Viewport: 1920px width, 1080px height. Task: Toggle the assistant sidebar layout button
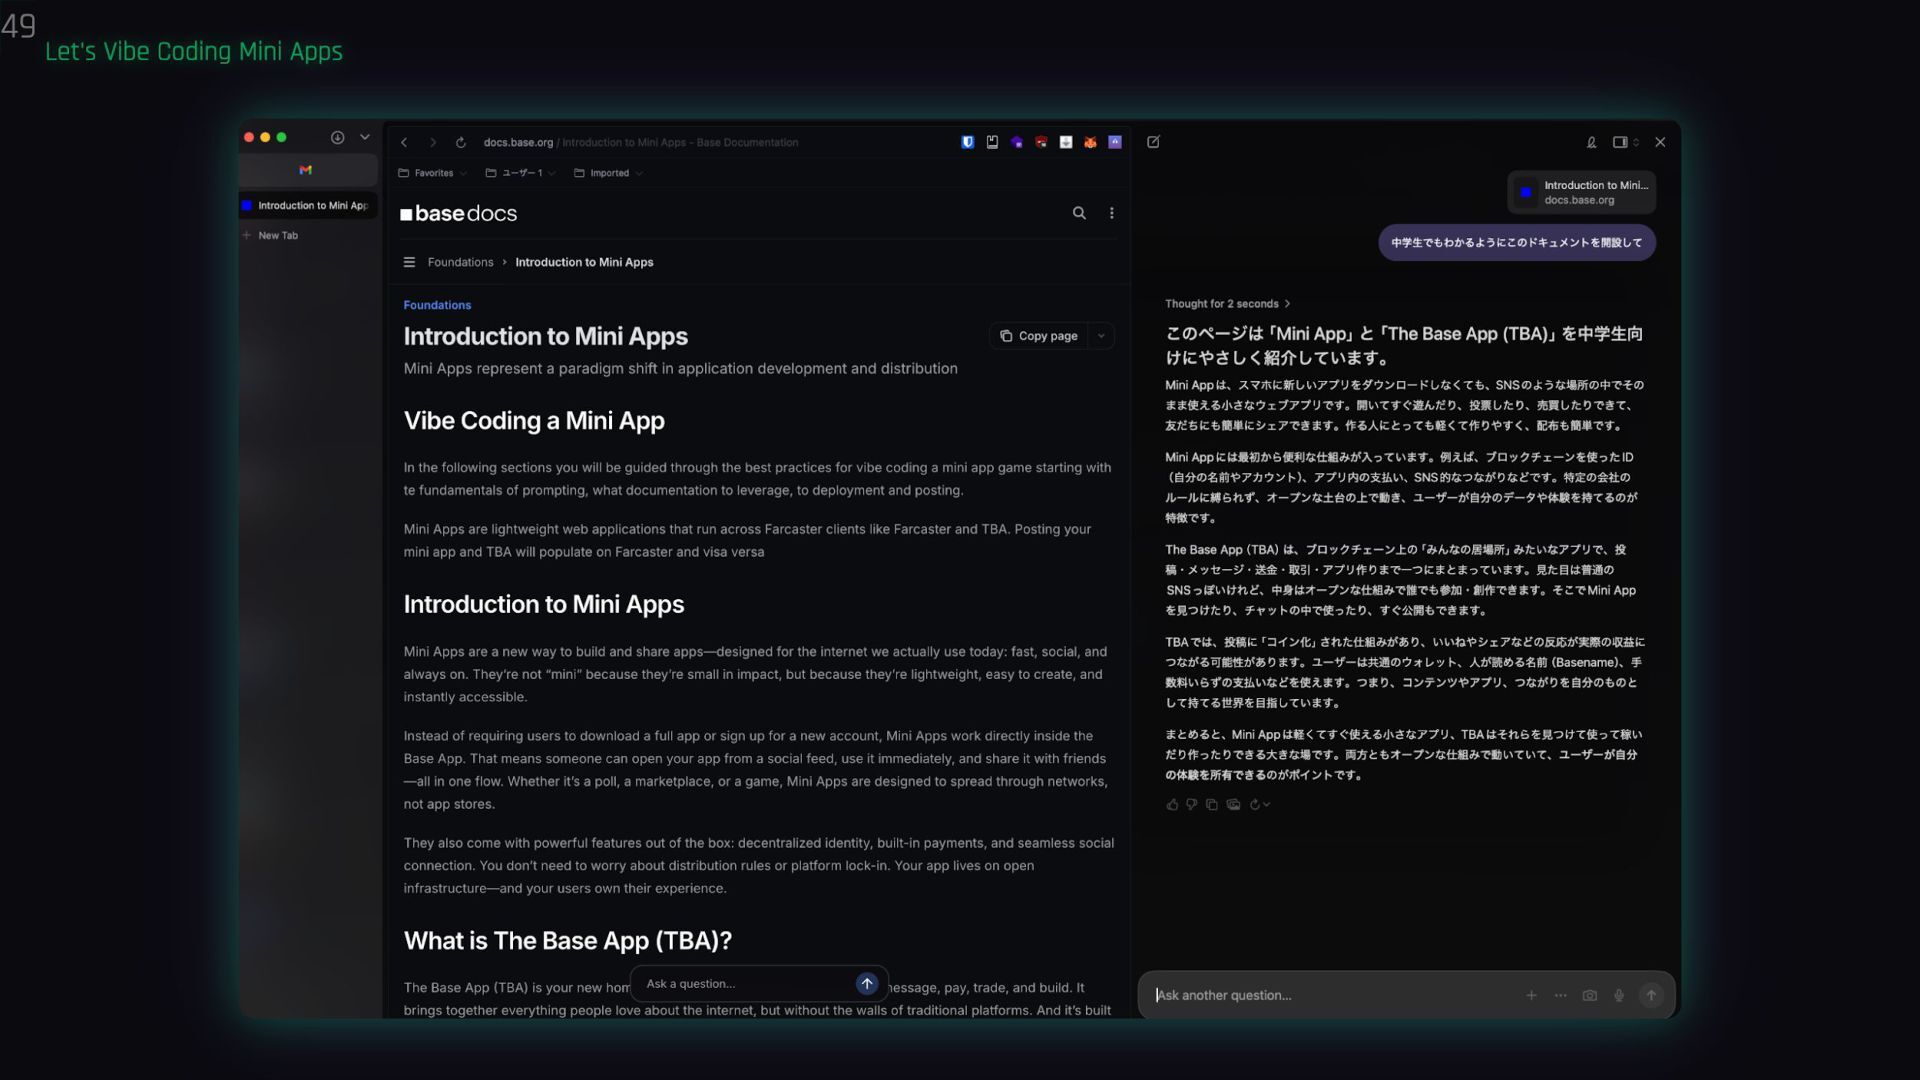1620,142
